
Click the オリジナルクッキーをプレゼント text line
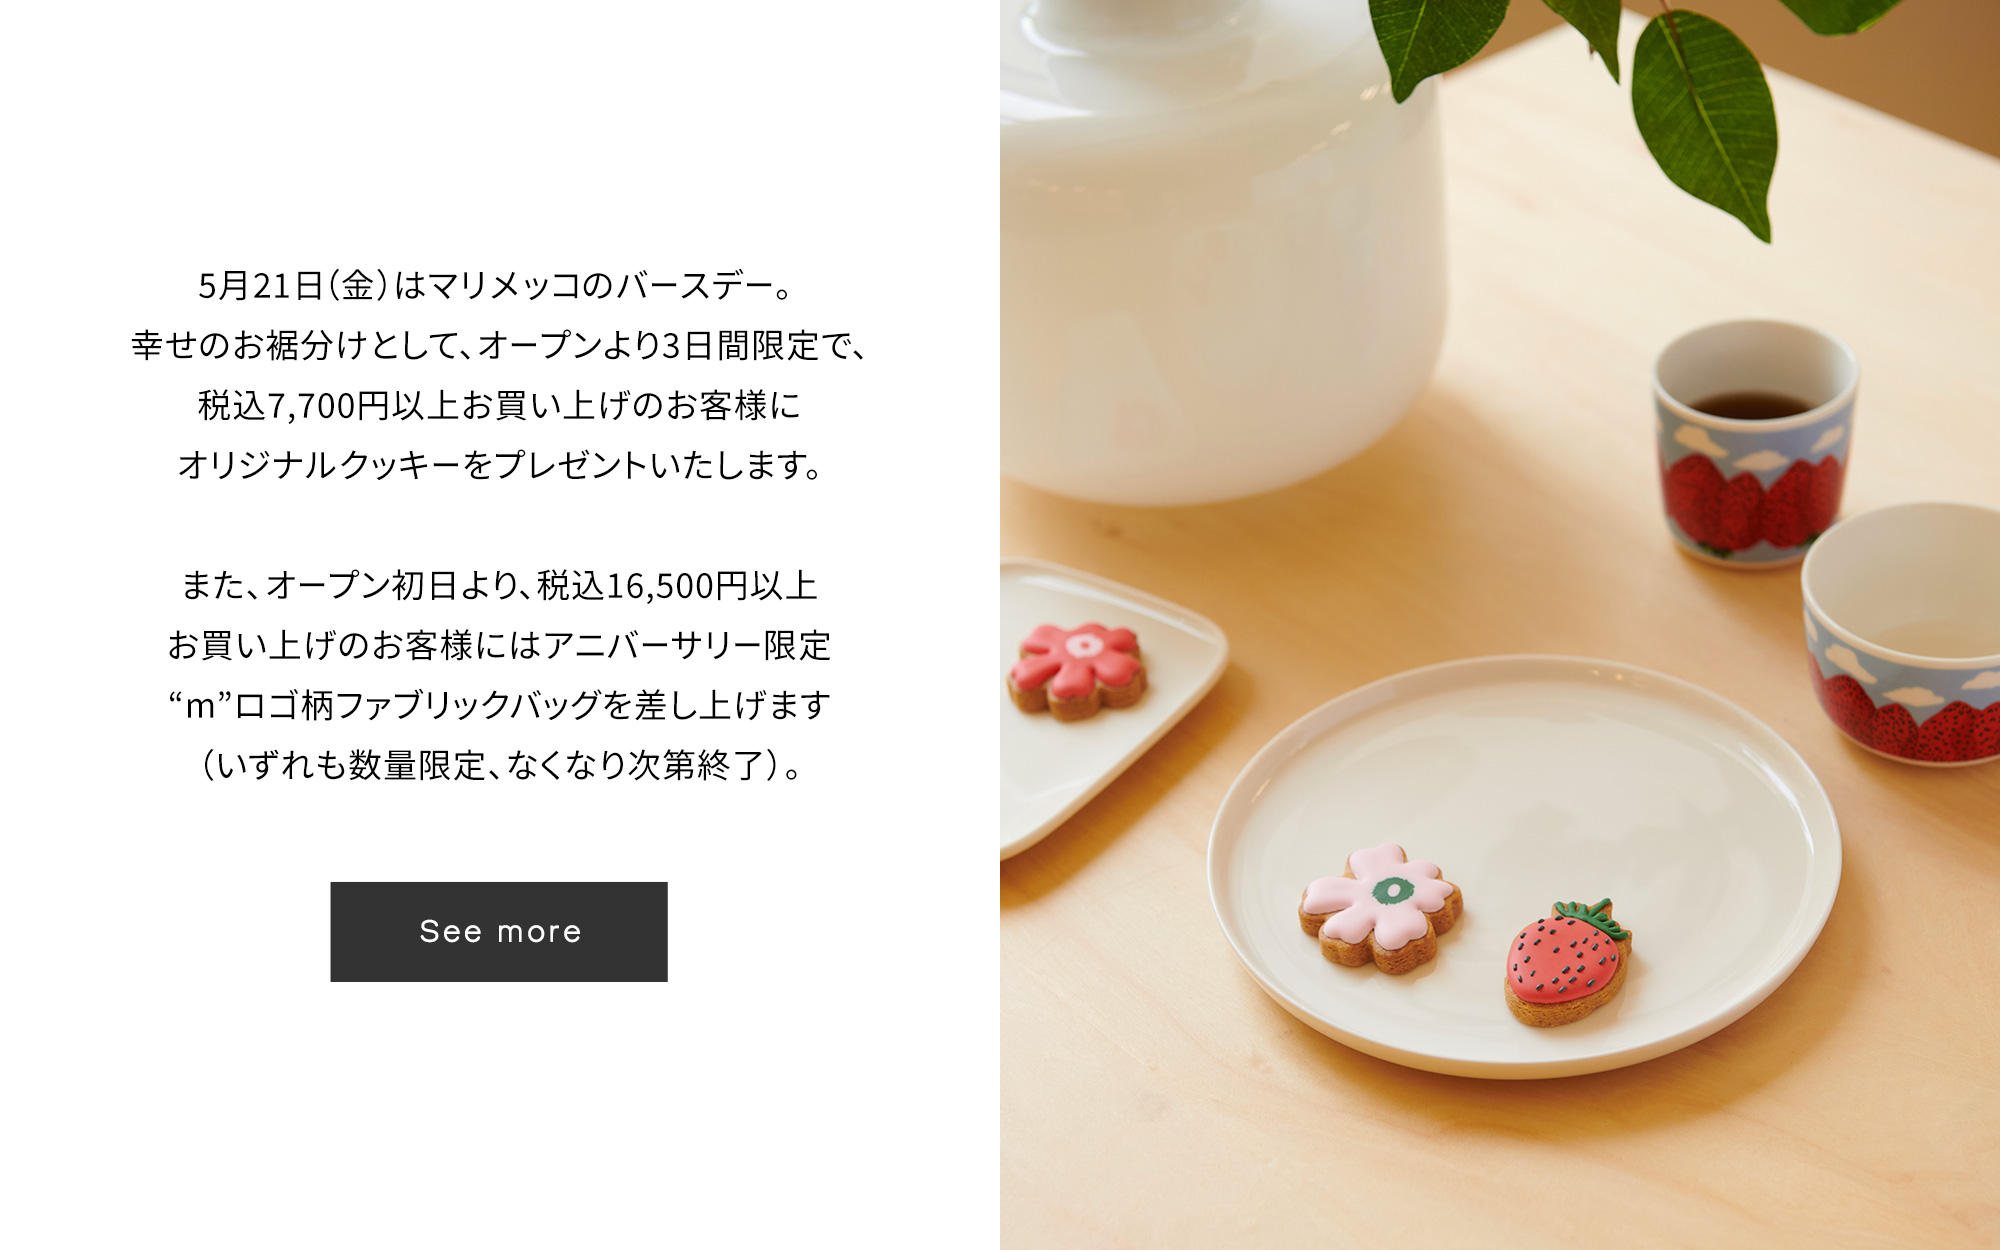[x=498, y=465]
